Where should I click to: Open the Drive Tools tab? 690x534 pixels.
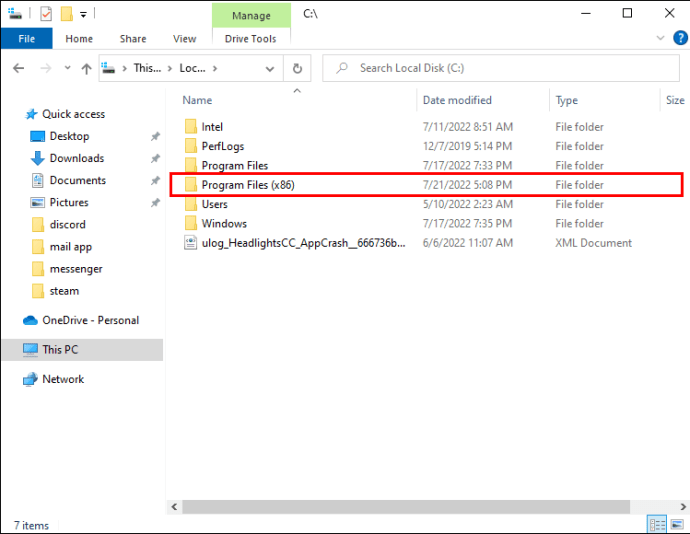coord(250,39)
